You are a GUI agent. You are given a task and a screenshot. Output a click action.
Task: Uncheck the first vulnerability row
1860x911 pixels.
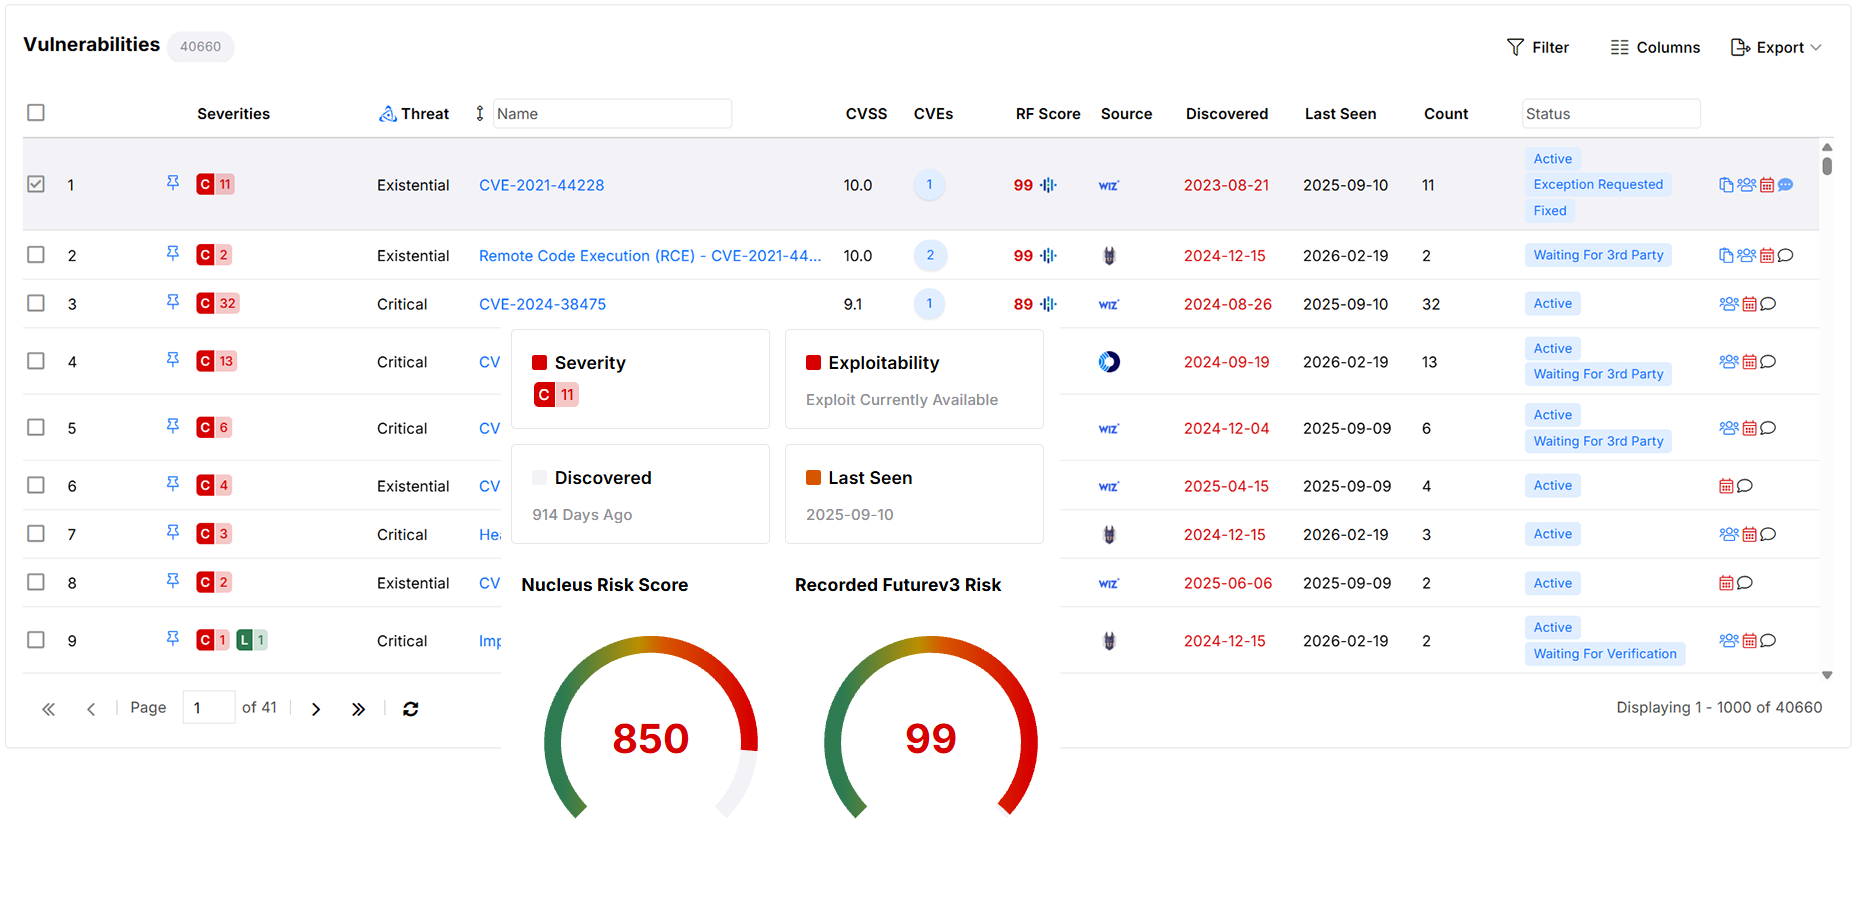[x=36, y=184]
